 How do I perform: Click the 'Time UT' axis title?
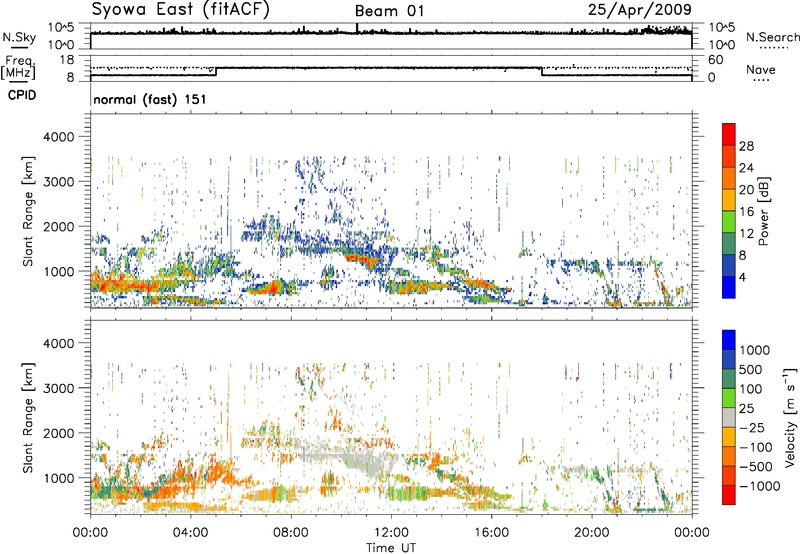tap(391, 548)
